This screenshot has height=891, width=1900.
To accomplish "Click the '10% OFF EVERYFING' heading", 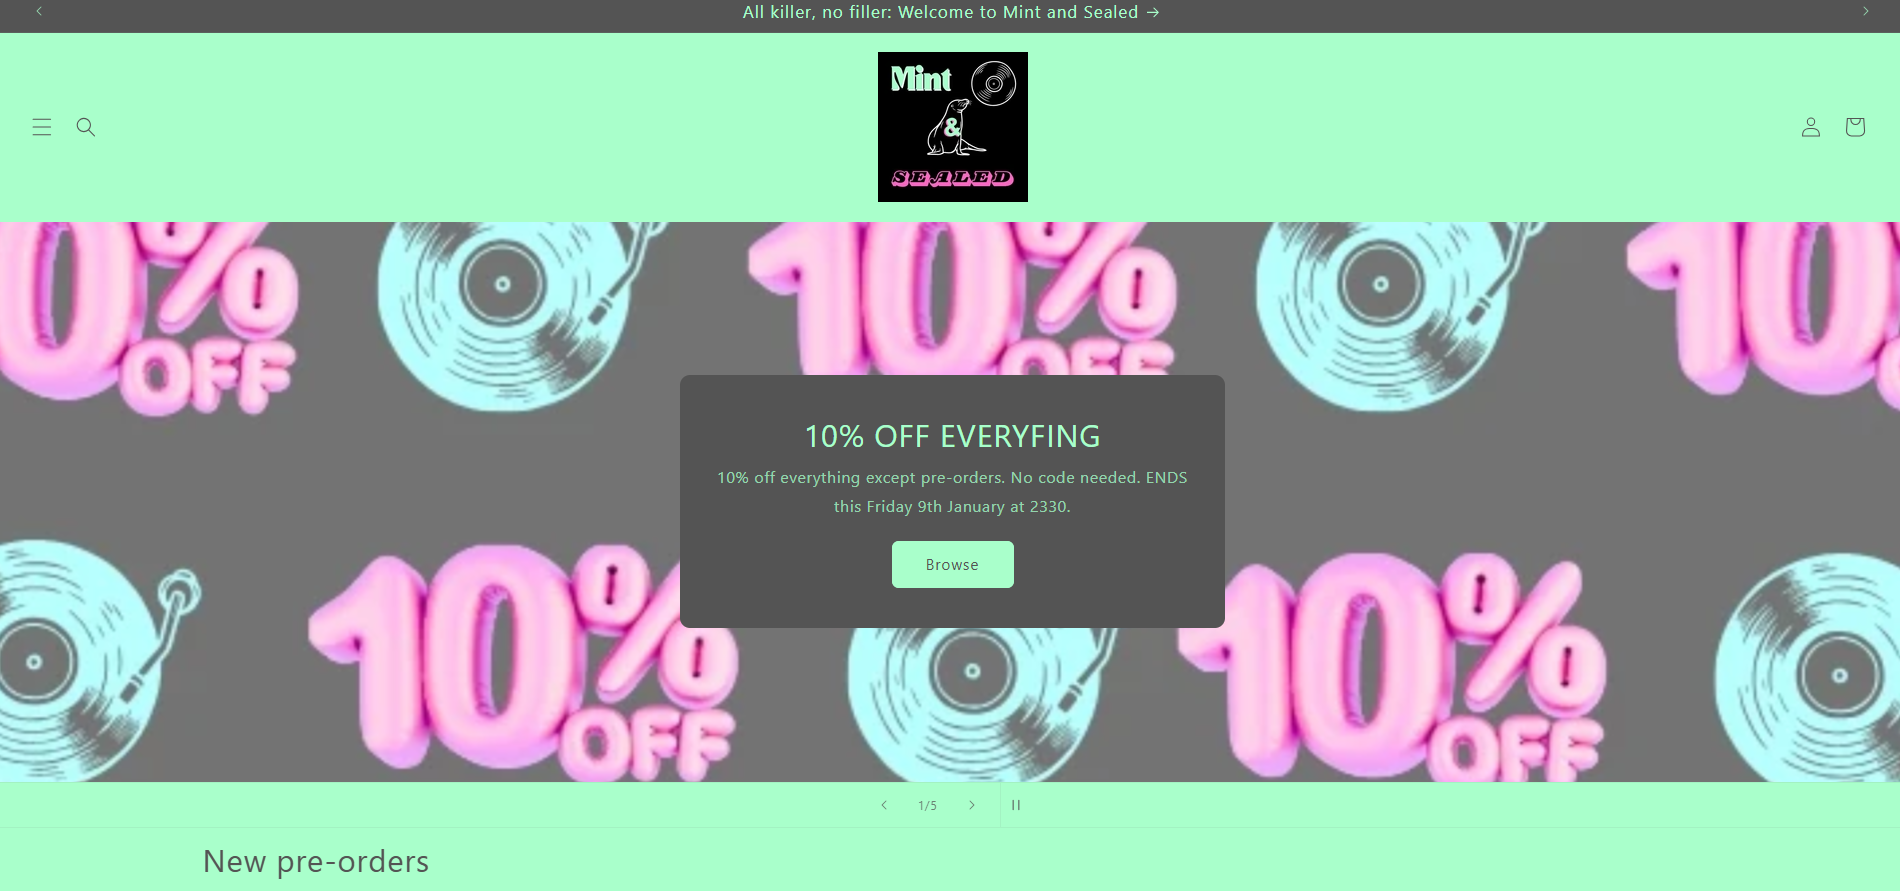I will tap(952, 436).
